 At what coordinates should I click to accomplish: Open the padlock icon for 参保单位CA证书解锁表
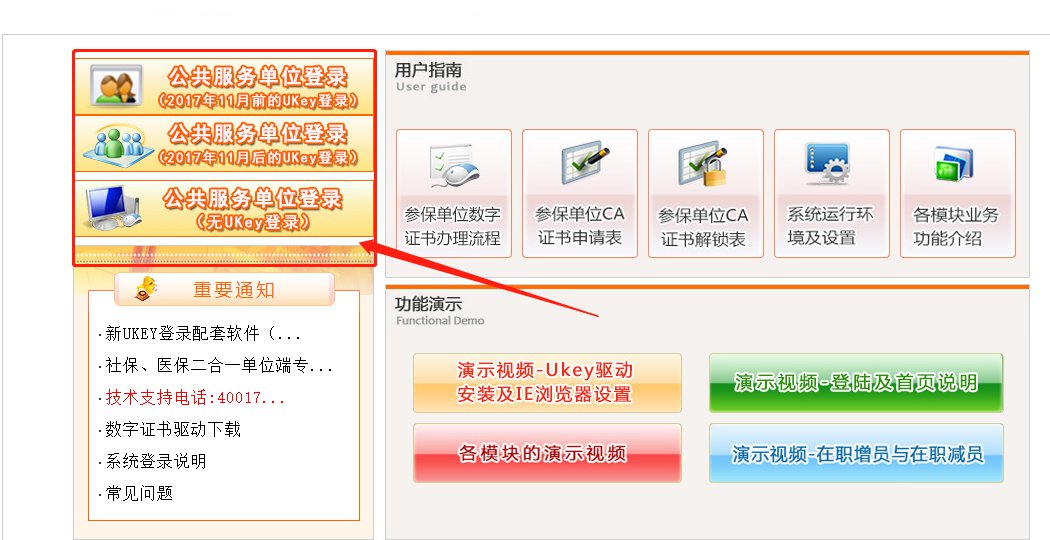click(705, 164)
